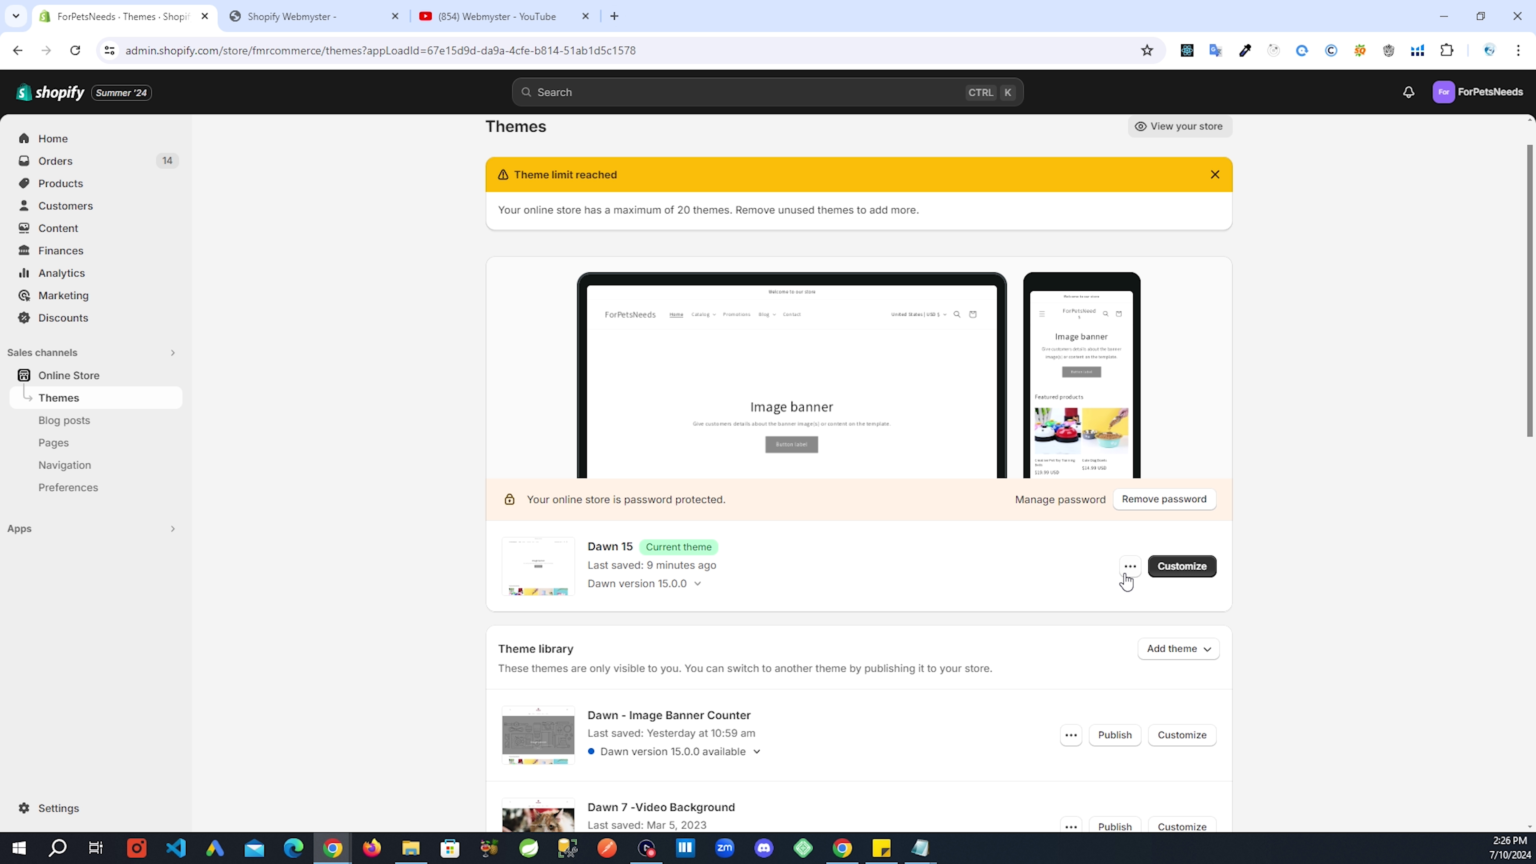Customize Dawn - Image Banner Counter theme
The width and height of the screenshot is (1536, 864).
(x=1182, y=735)
